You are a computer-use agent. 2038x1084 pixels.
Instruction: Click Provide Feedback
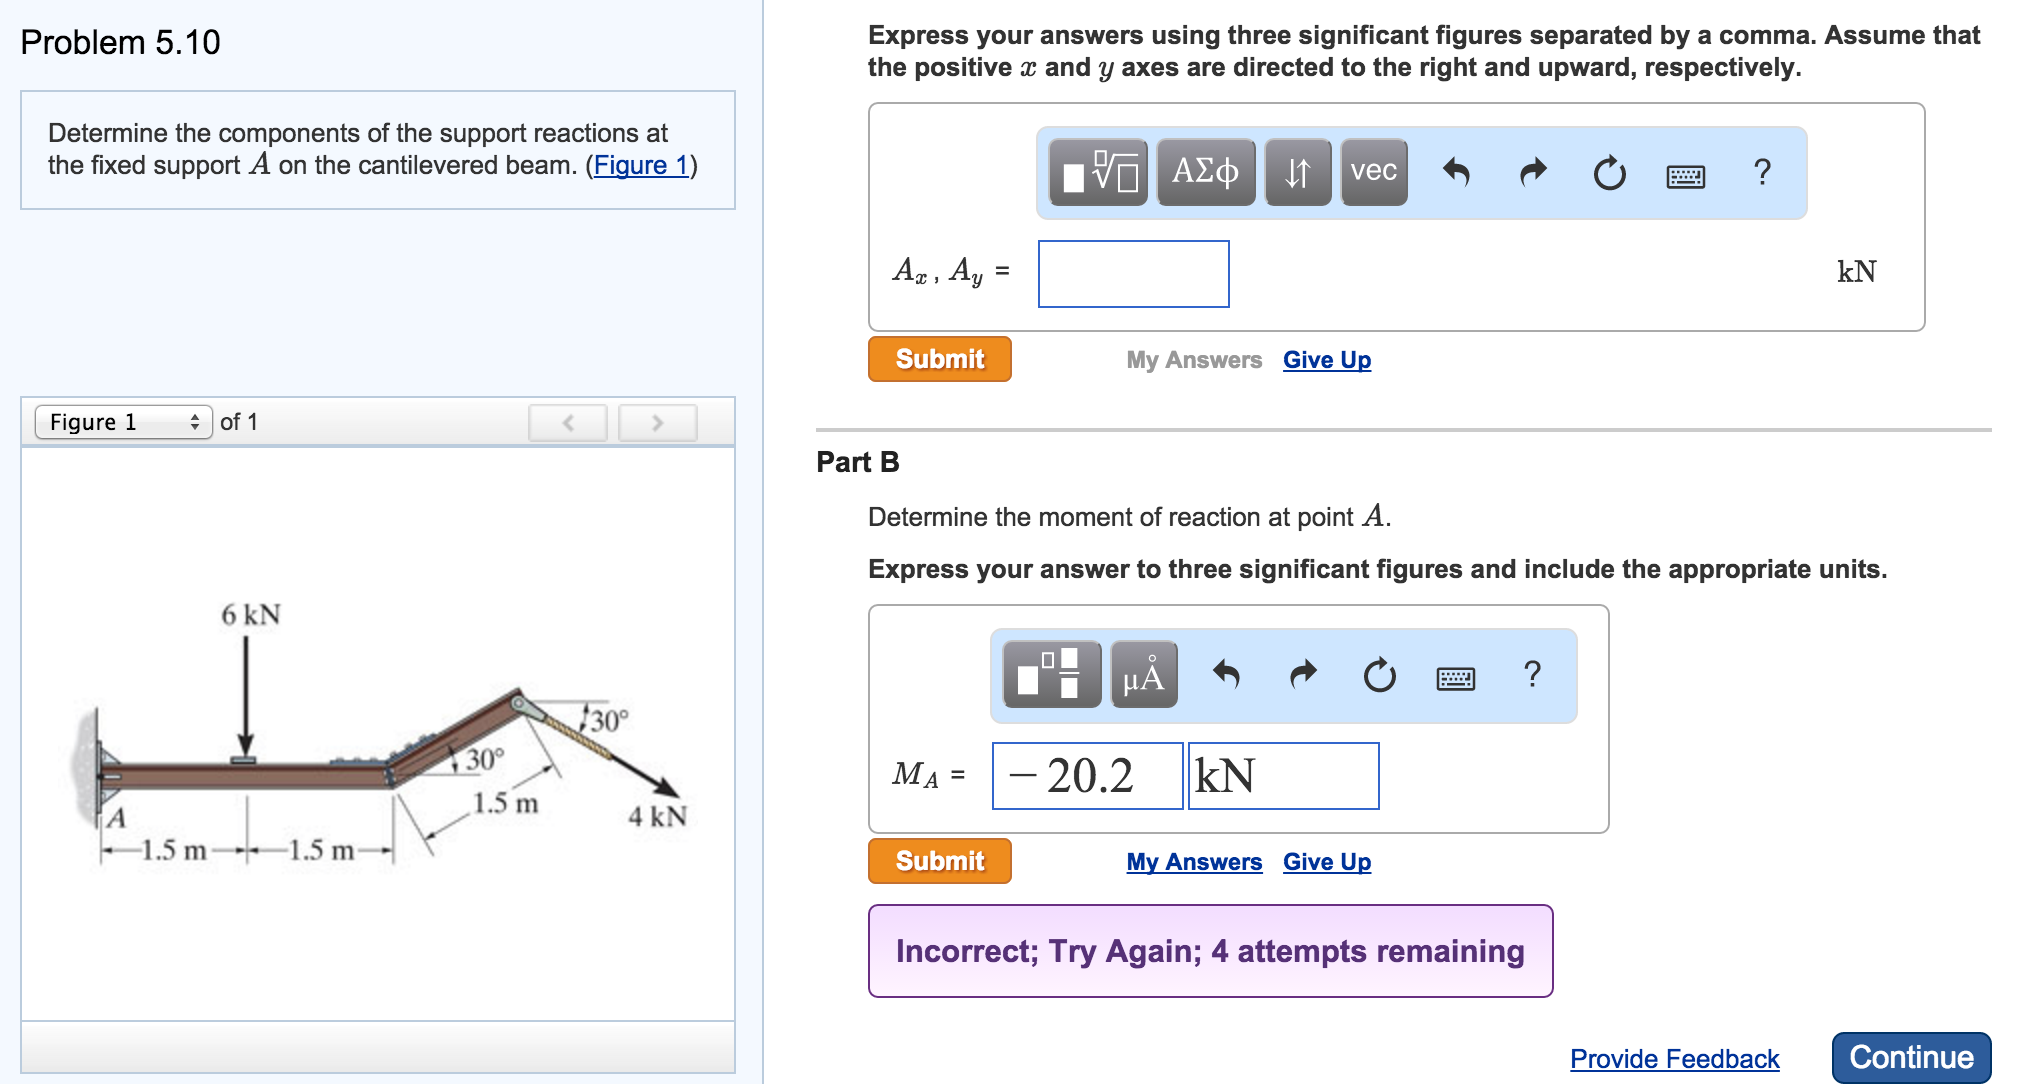pyautogui.click(x=1674, y=1059)
